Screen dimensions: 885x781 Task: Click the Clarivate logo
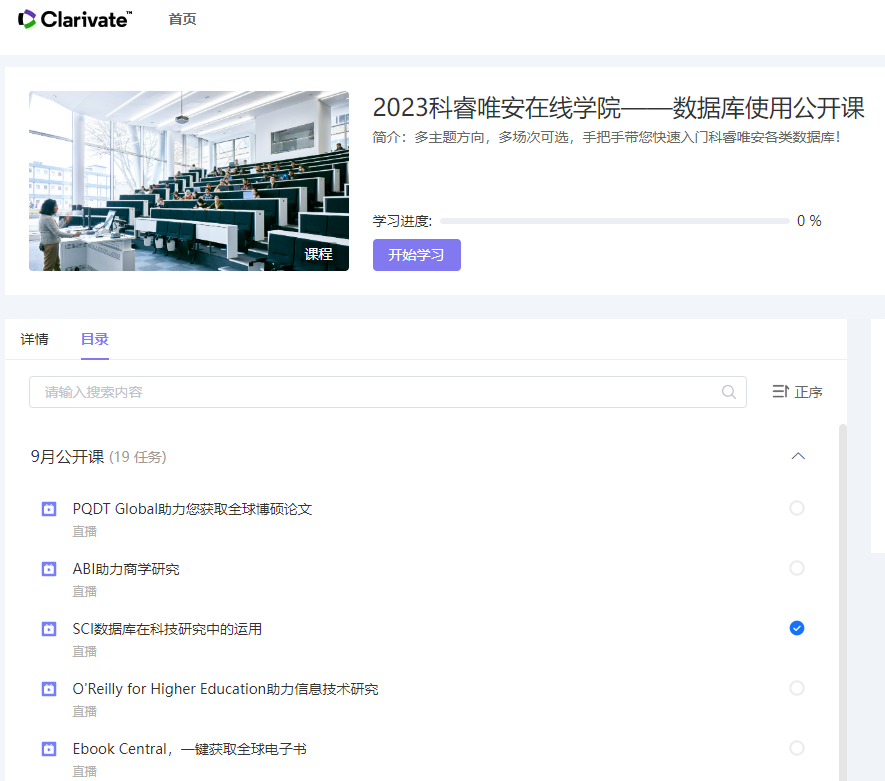tap(75, 19)
